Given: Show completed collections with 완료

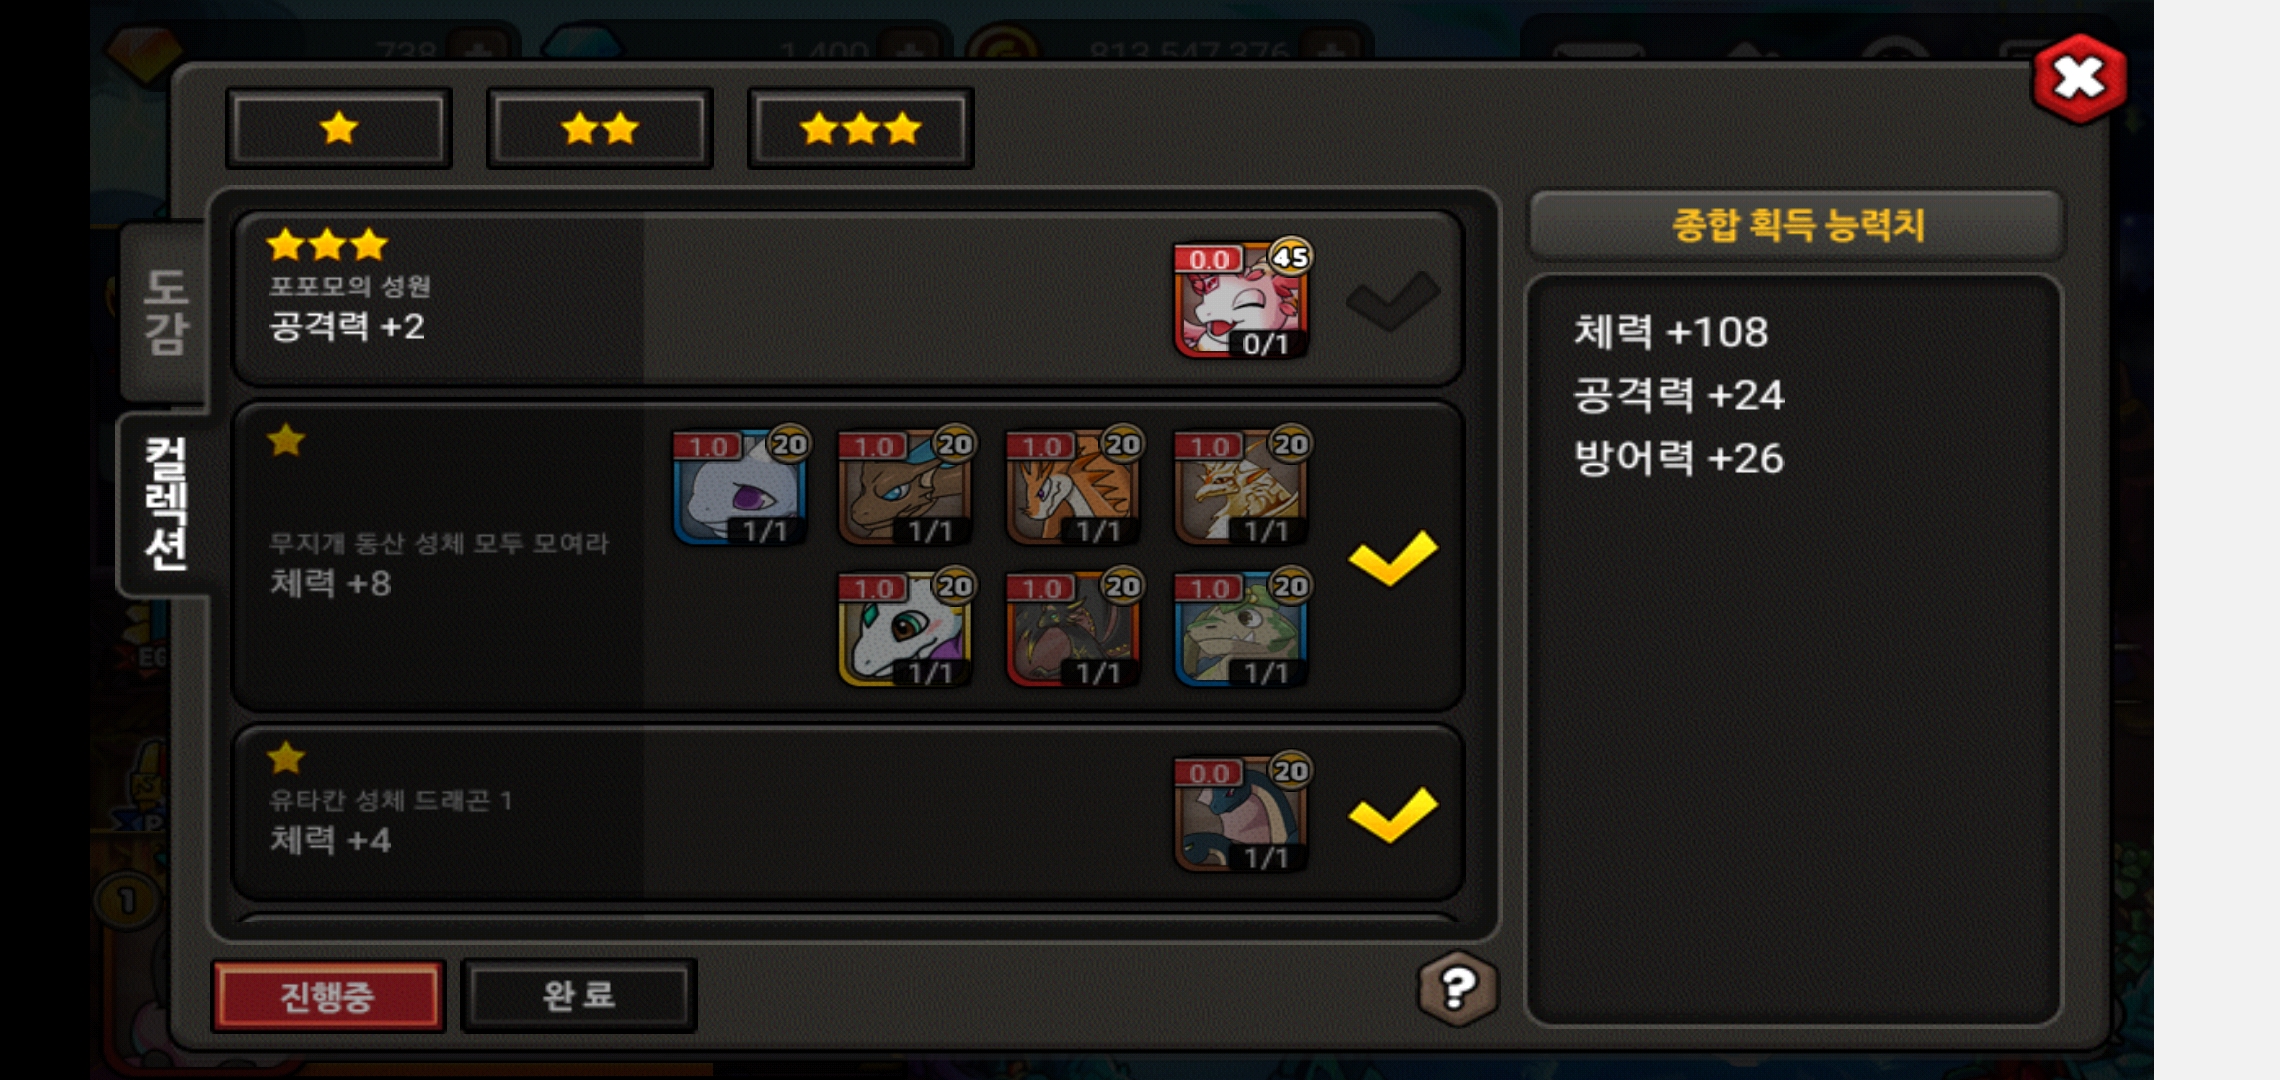Looking at the screenshot, I should tap(579, 995).
